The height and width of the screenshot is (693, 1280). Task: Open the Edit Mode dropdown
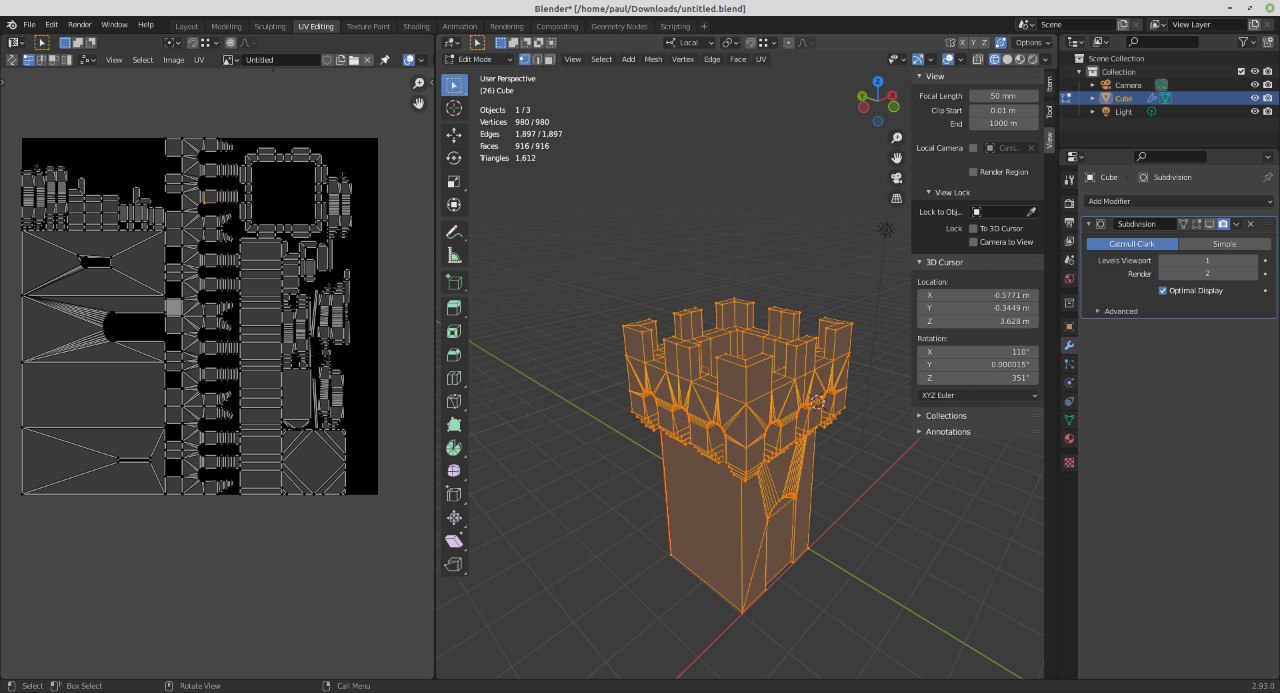click(x=479, y=60)
